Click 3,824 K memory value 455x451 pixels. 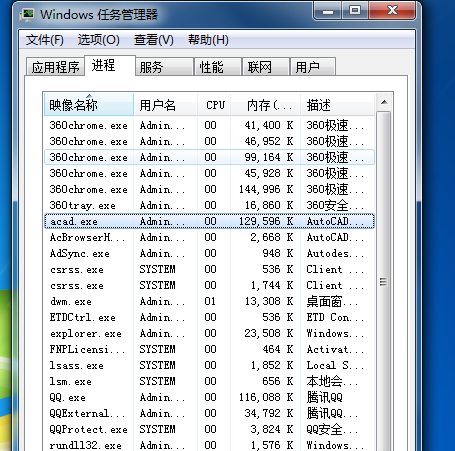(x=272, y=429)
